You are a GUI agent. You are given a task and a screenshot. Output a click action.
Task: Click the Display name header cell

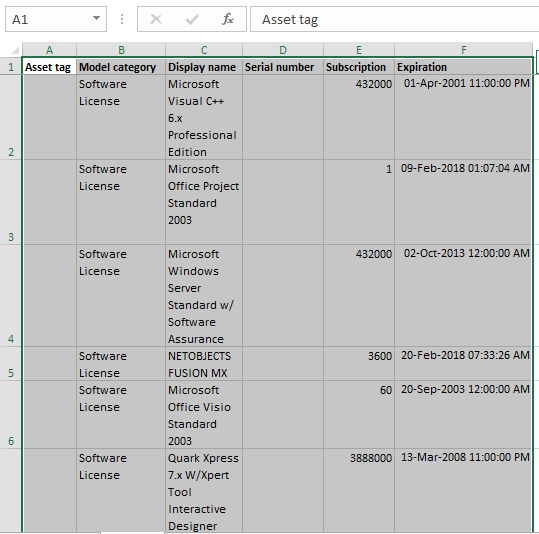point(204,67)
